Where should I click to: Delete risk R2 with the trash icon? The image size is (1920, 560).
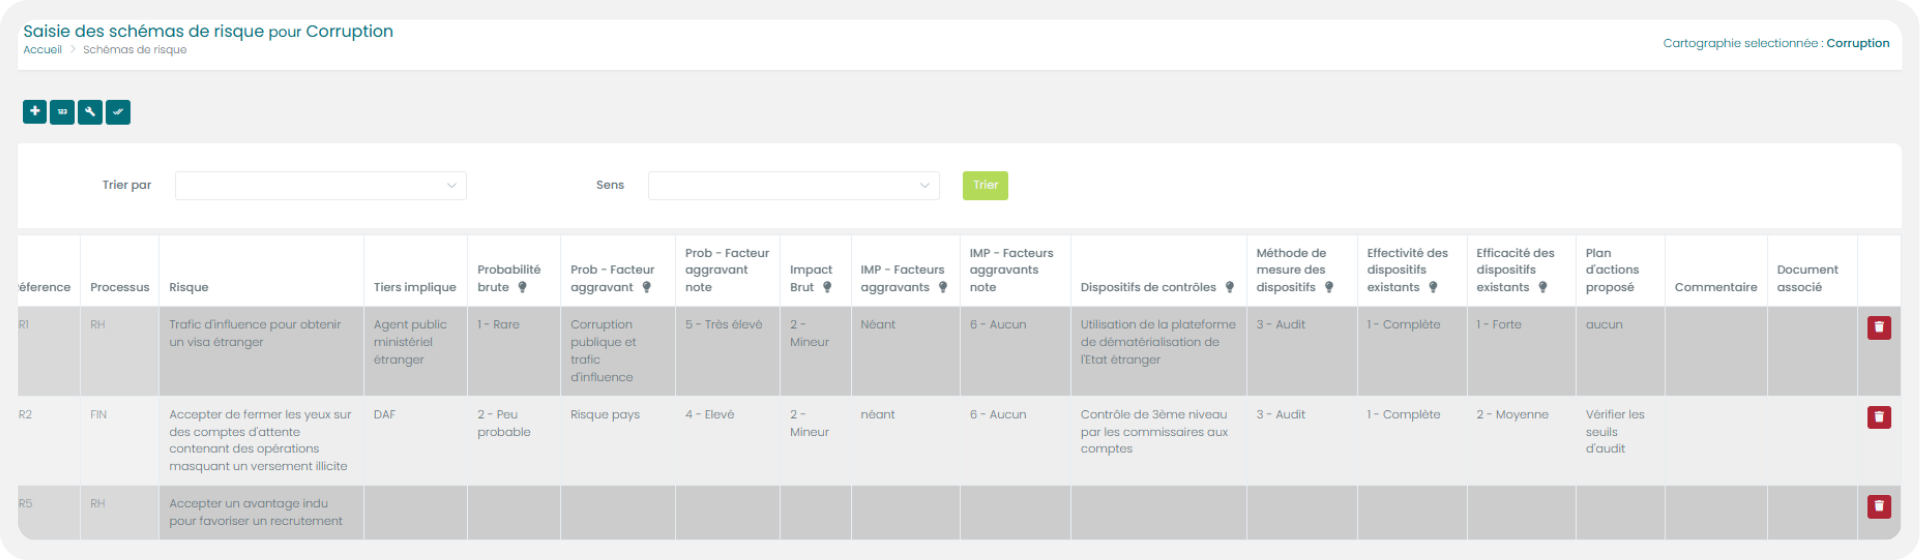coord(1878,417)
